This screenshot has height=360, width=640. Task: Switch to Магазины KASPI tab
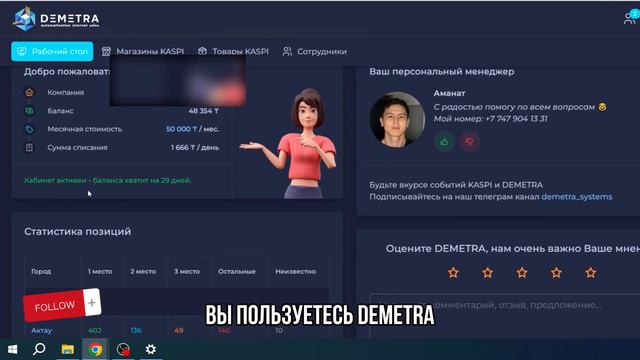[x=143, y=51]
